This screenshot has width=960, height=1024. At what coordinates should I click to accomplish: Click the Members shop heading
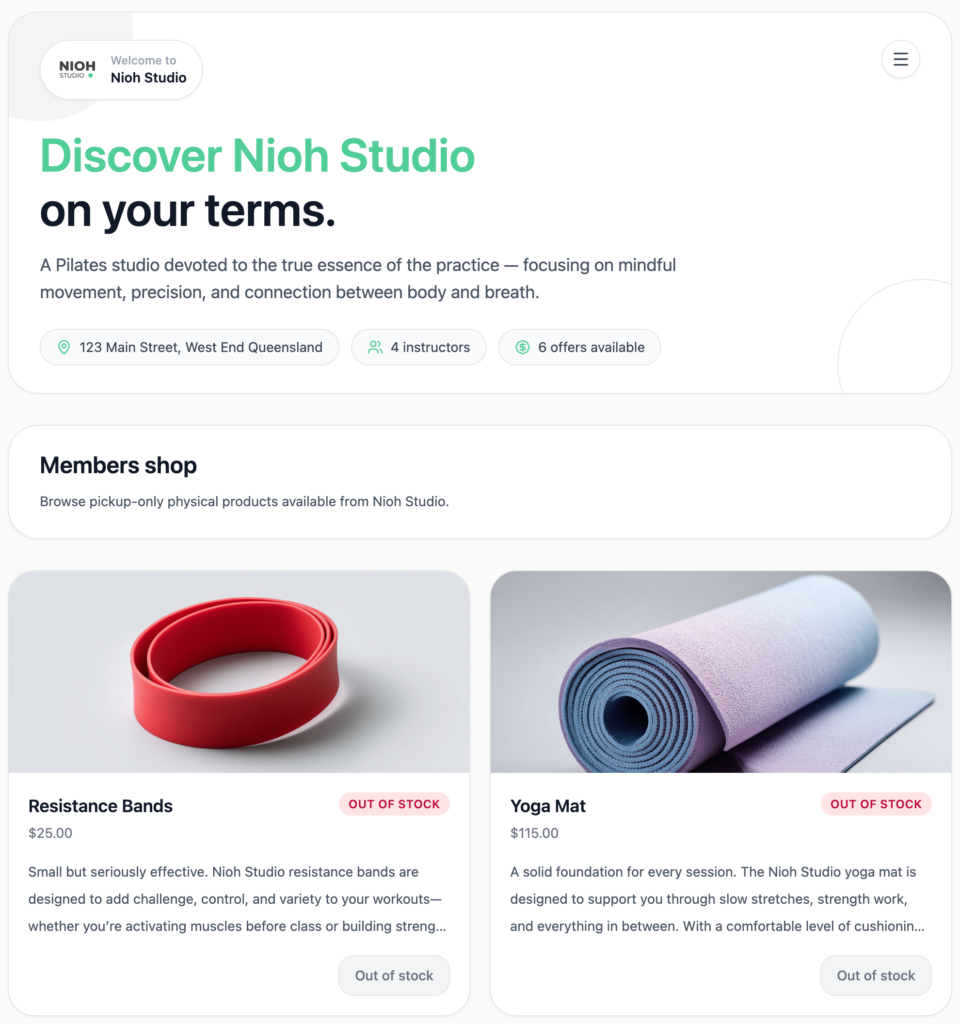[x=118, y=466]
